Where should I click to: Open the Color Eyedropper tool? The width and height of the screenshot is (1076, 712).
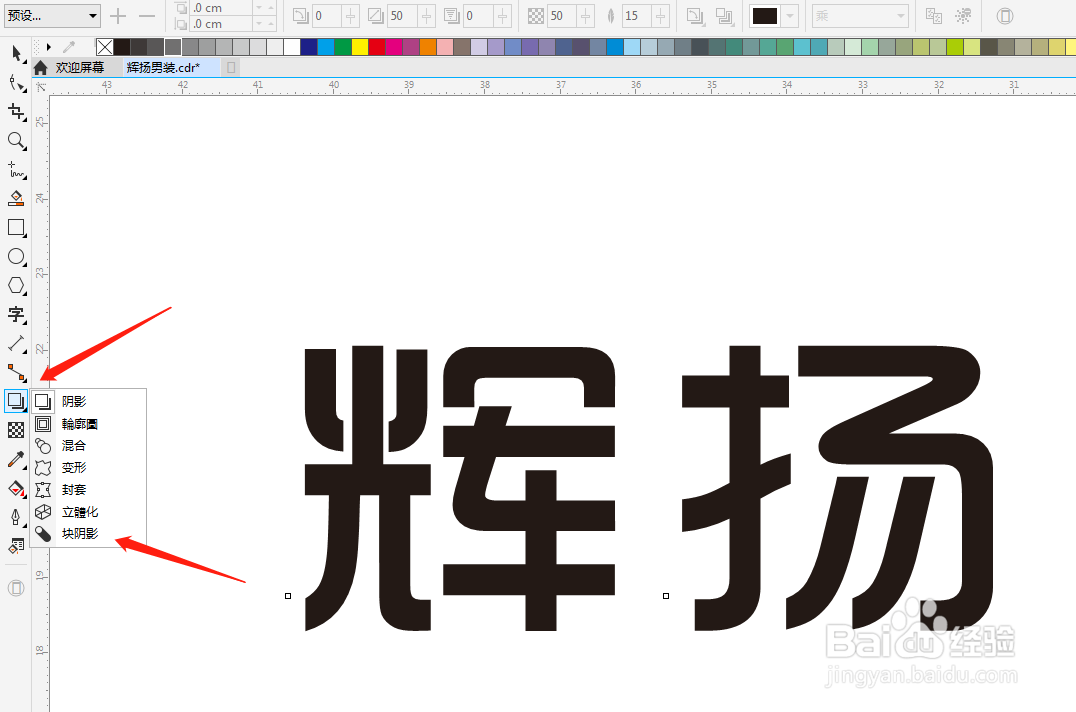(16, 459)
